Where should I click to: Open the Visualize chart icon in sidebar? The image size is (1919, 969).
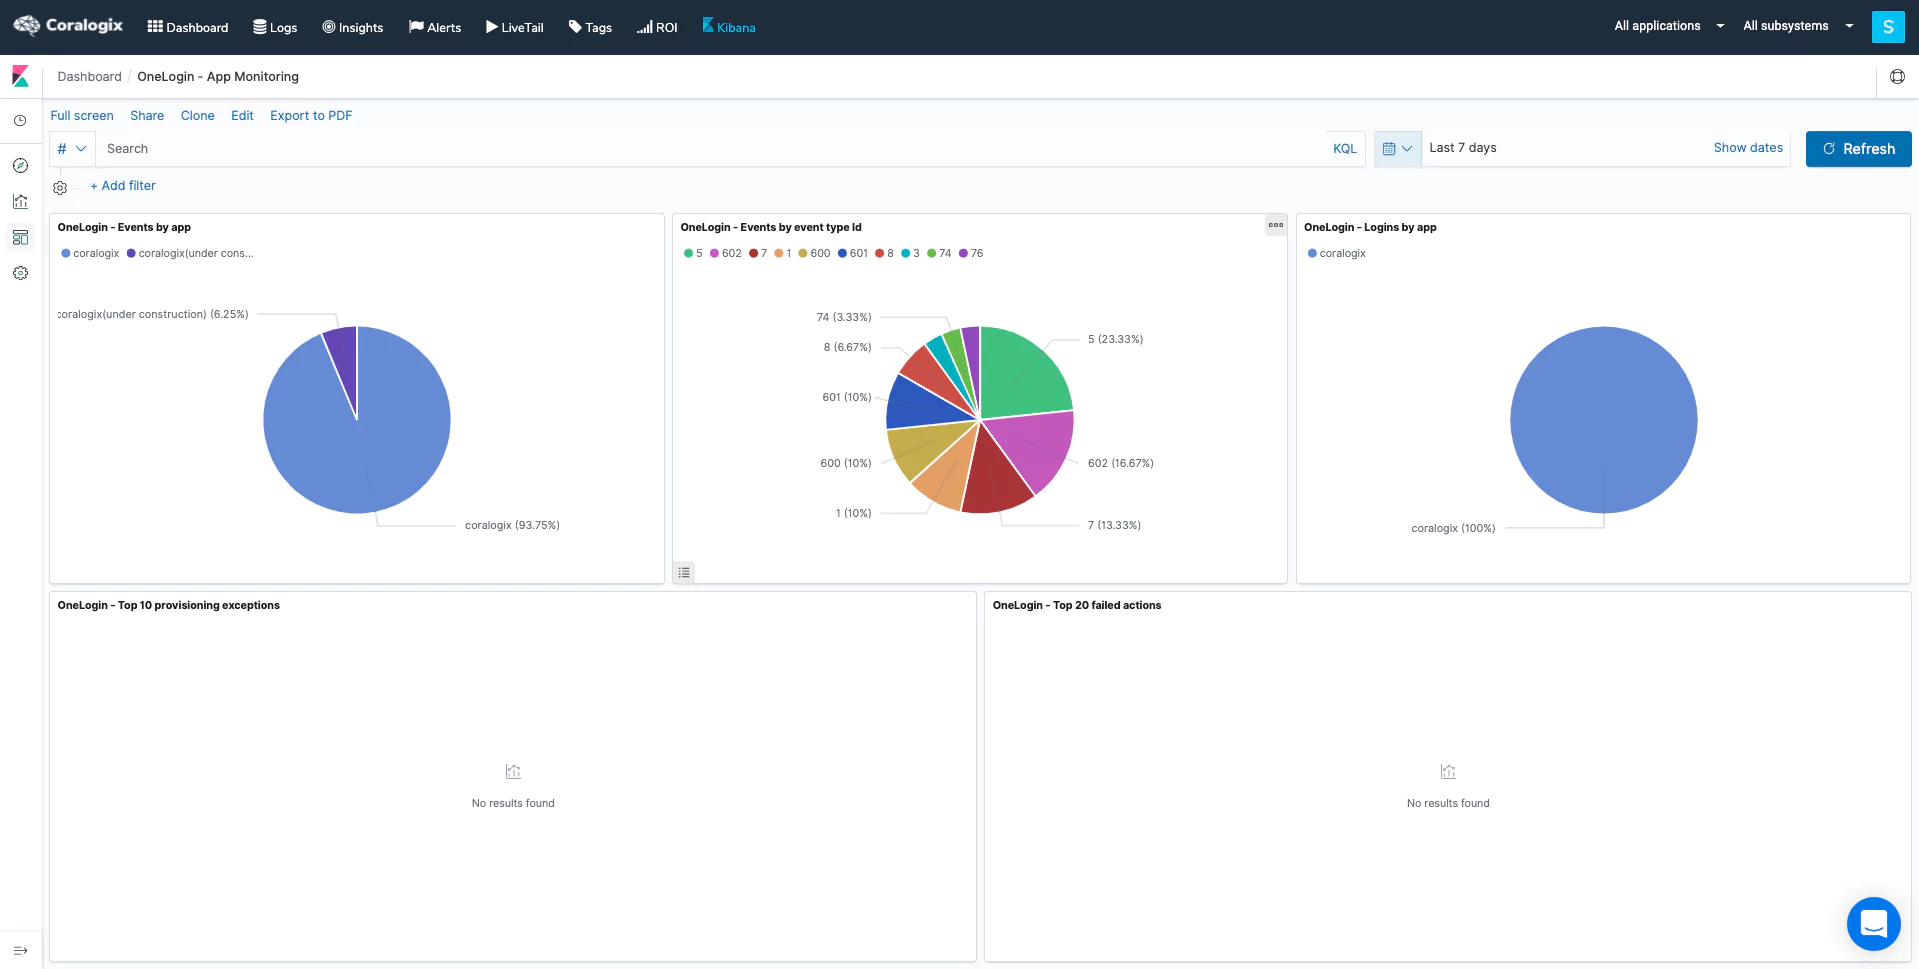tap(20, 201)
